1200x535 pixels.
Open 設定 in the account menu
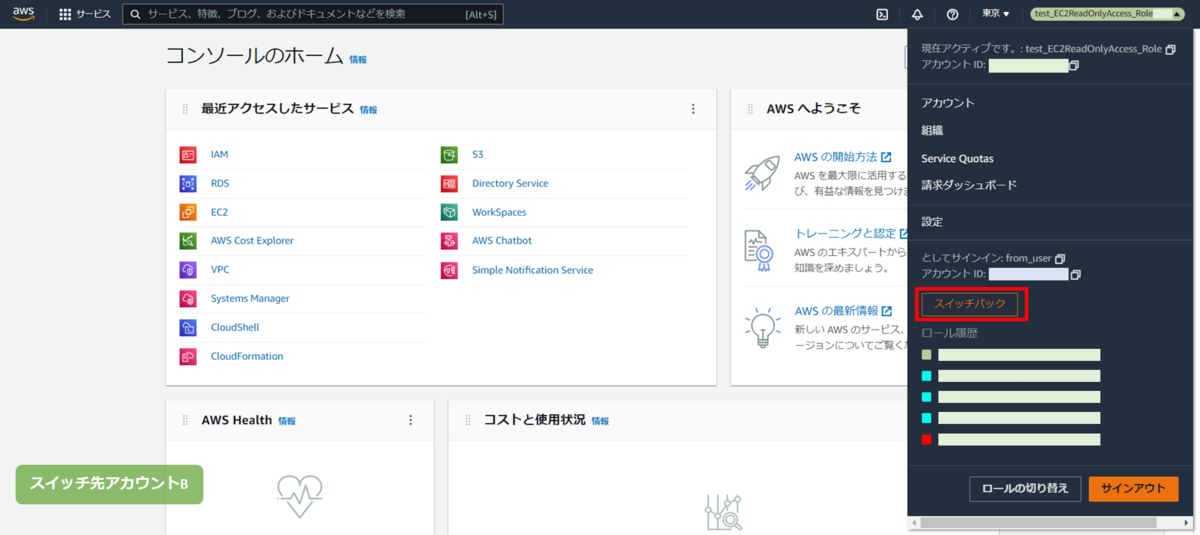click(932, 221)
